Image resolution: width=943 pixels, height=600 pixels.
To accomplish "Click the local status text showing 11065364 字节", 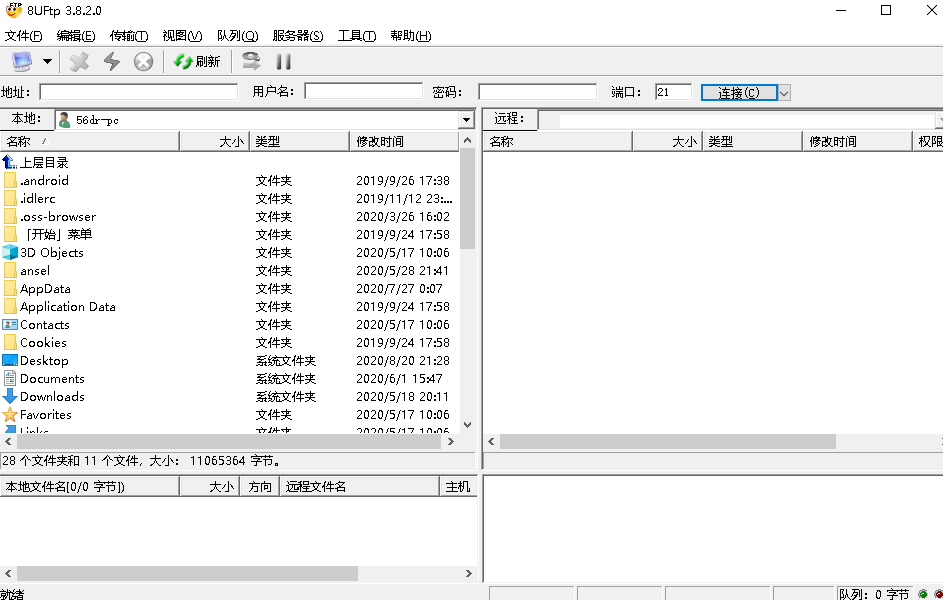I will pyautogui.click(x=142, y=461).
